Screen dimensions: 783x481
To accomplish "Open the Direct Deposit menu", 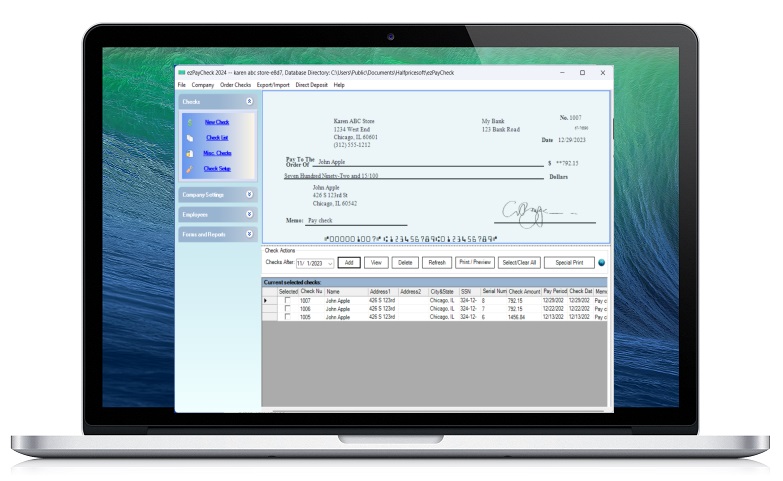I will 309,85.
